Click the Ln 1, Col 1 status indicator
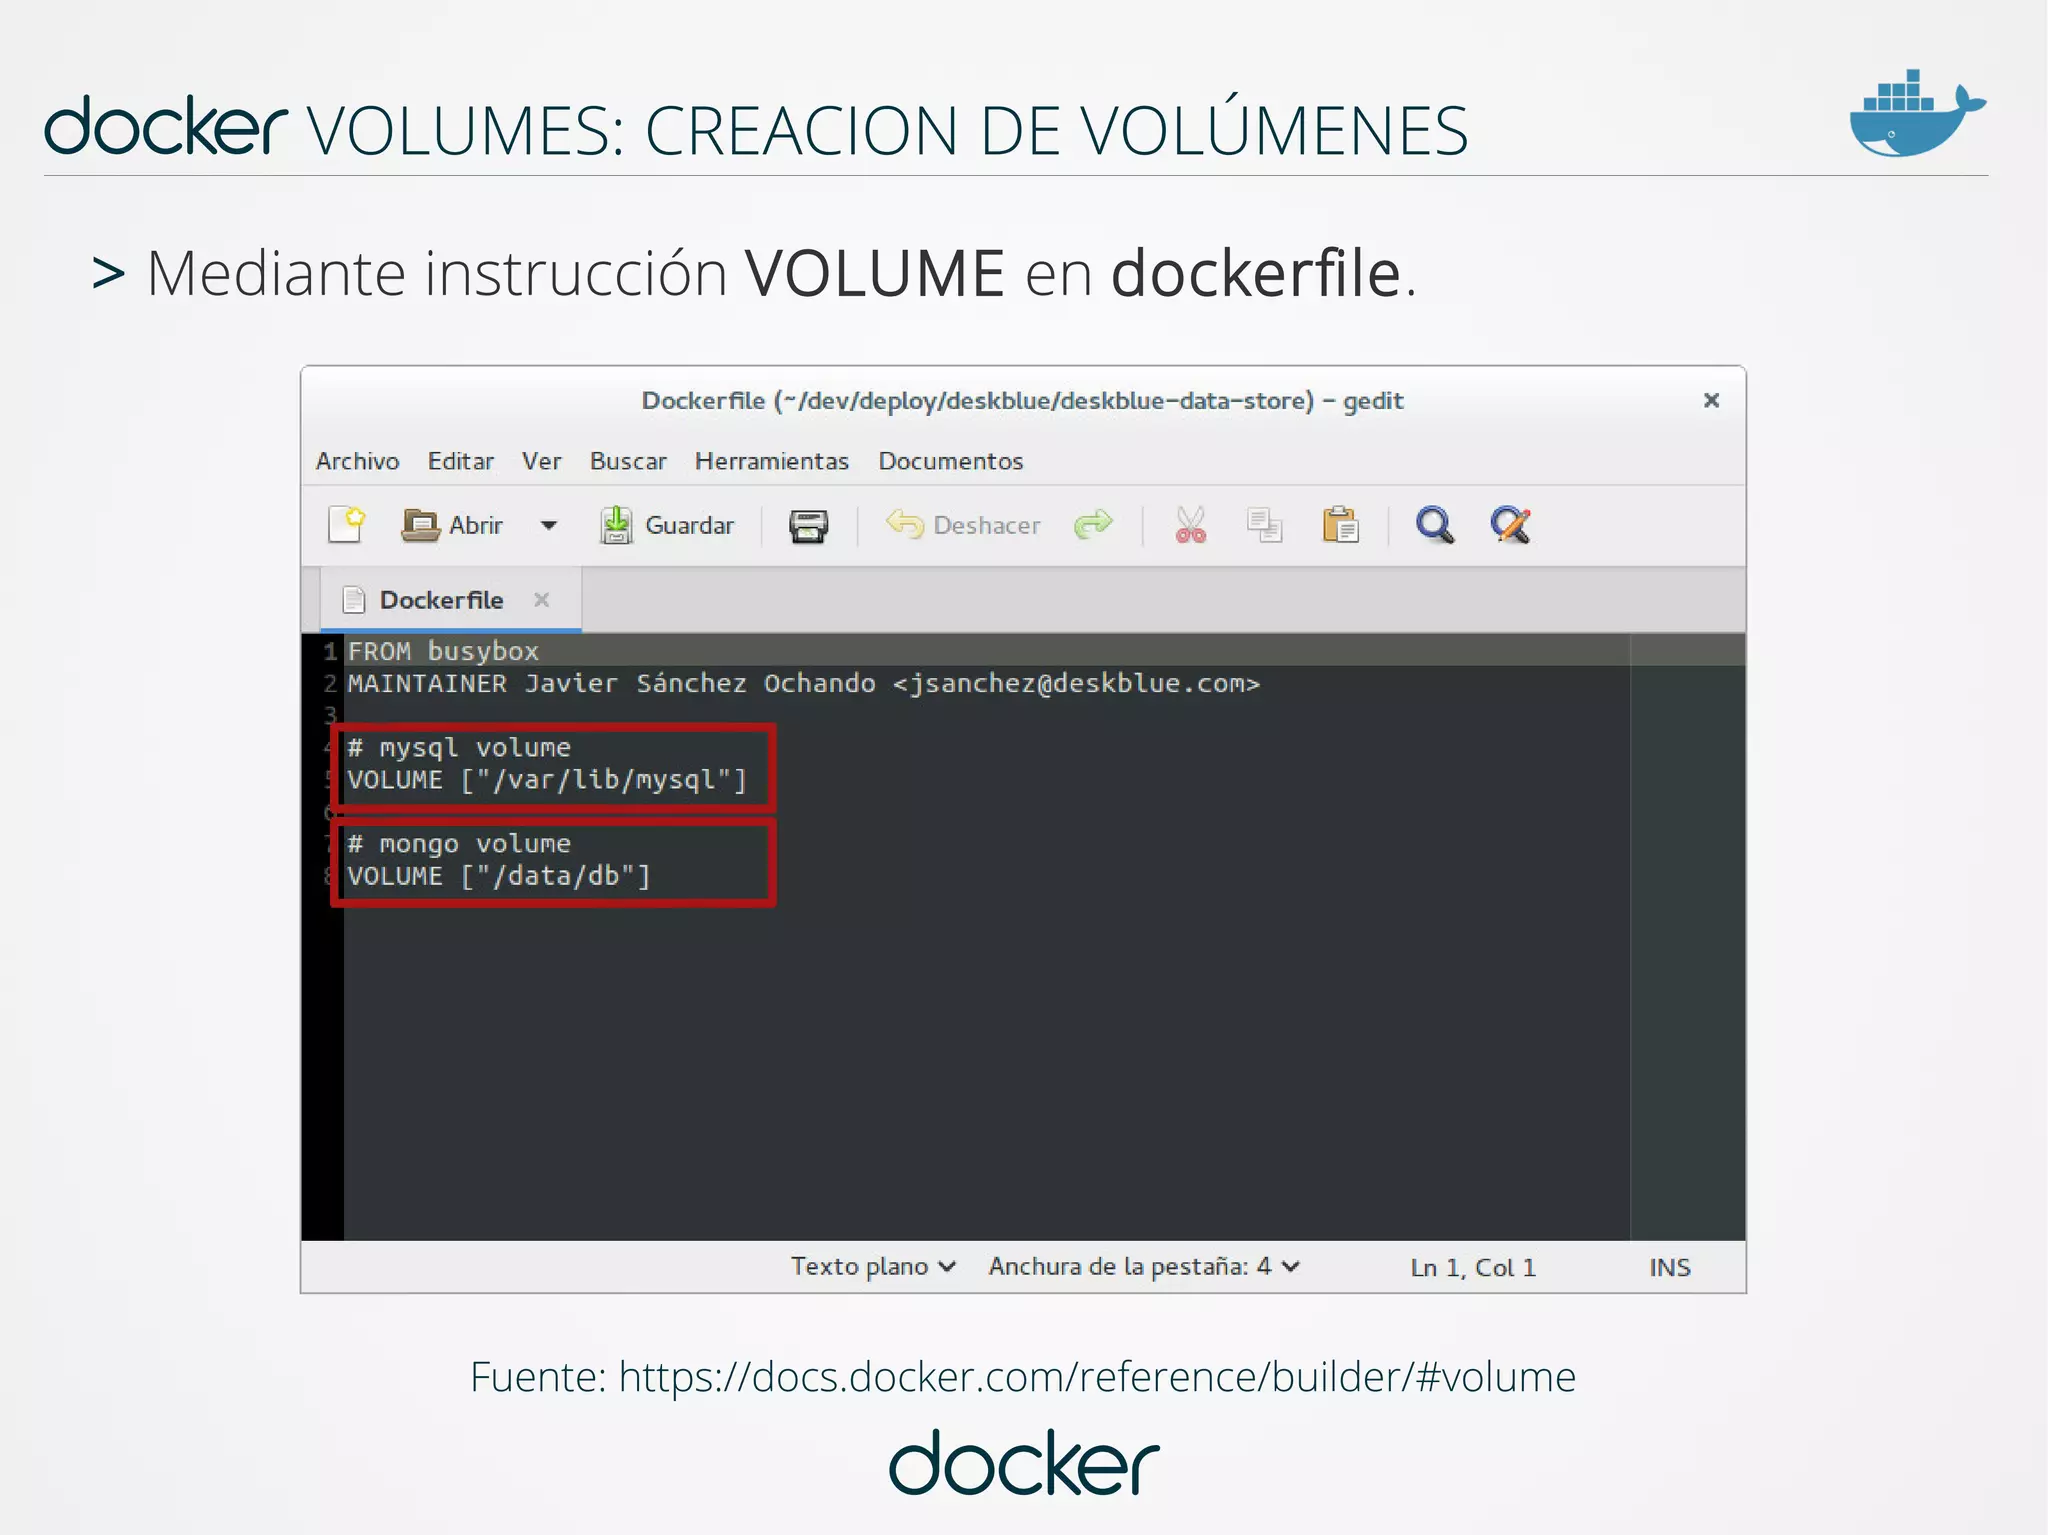The image size is (2048, 1535). [x=1473, y=1268]
